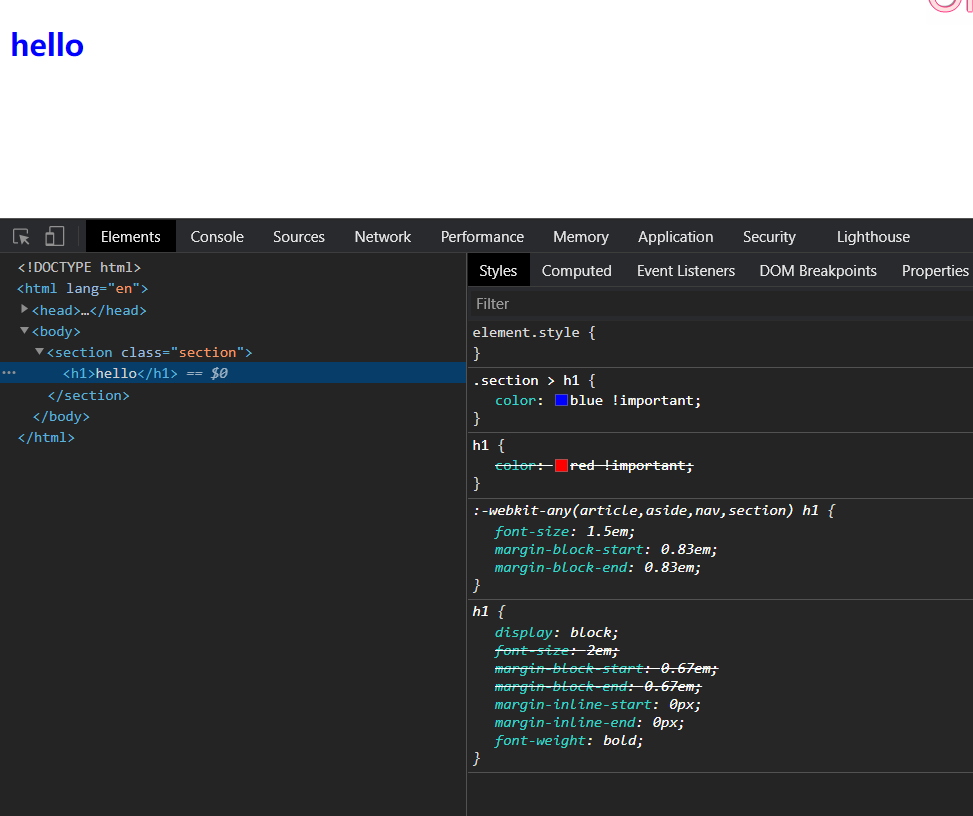973x816 pixels.
Task: Click the three-dots icon beside h1 row
Action: pos(9,373)
